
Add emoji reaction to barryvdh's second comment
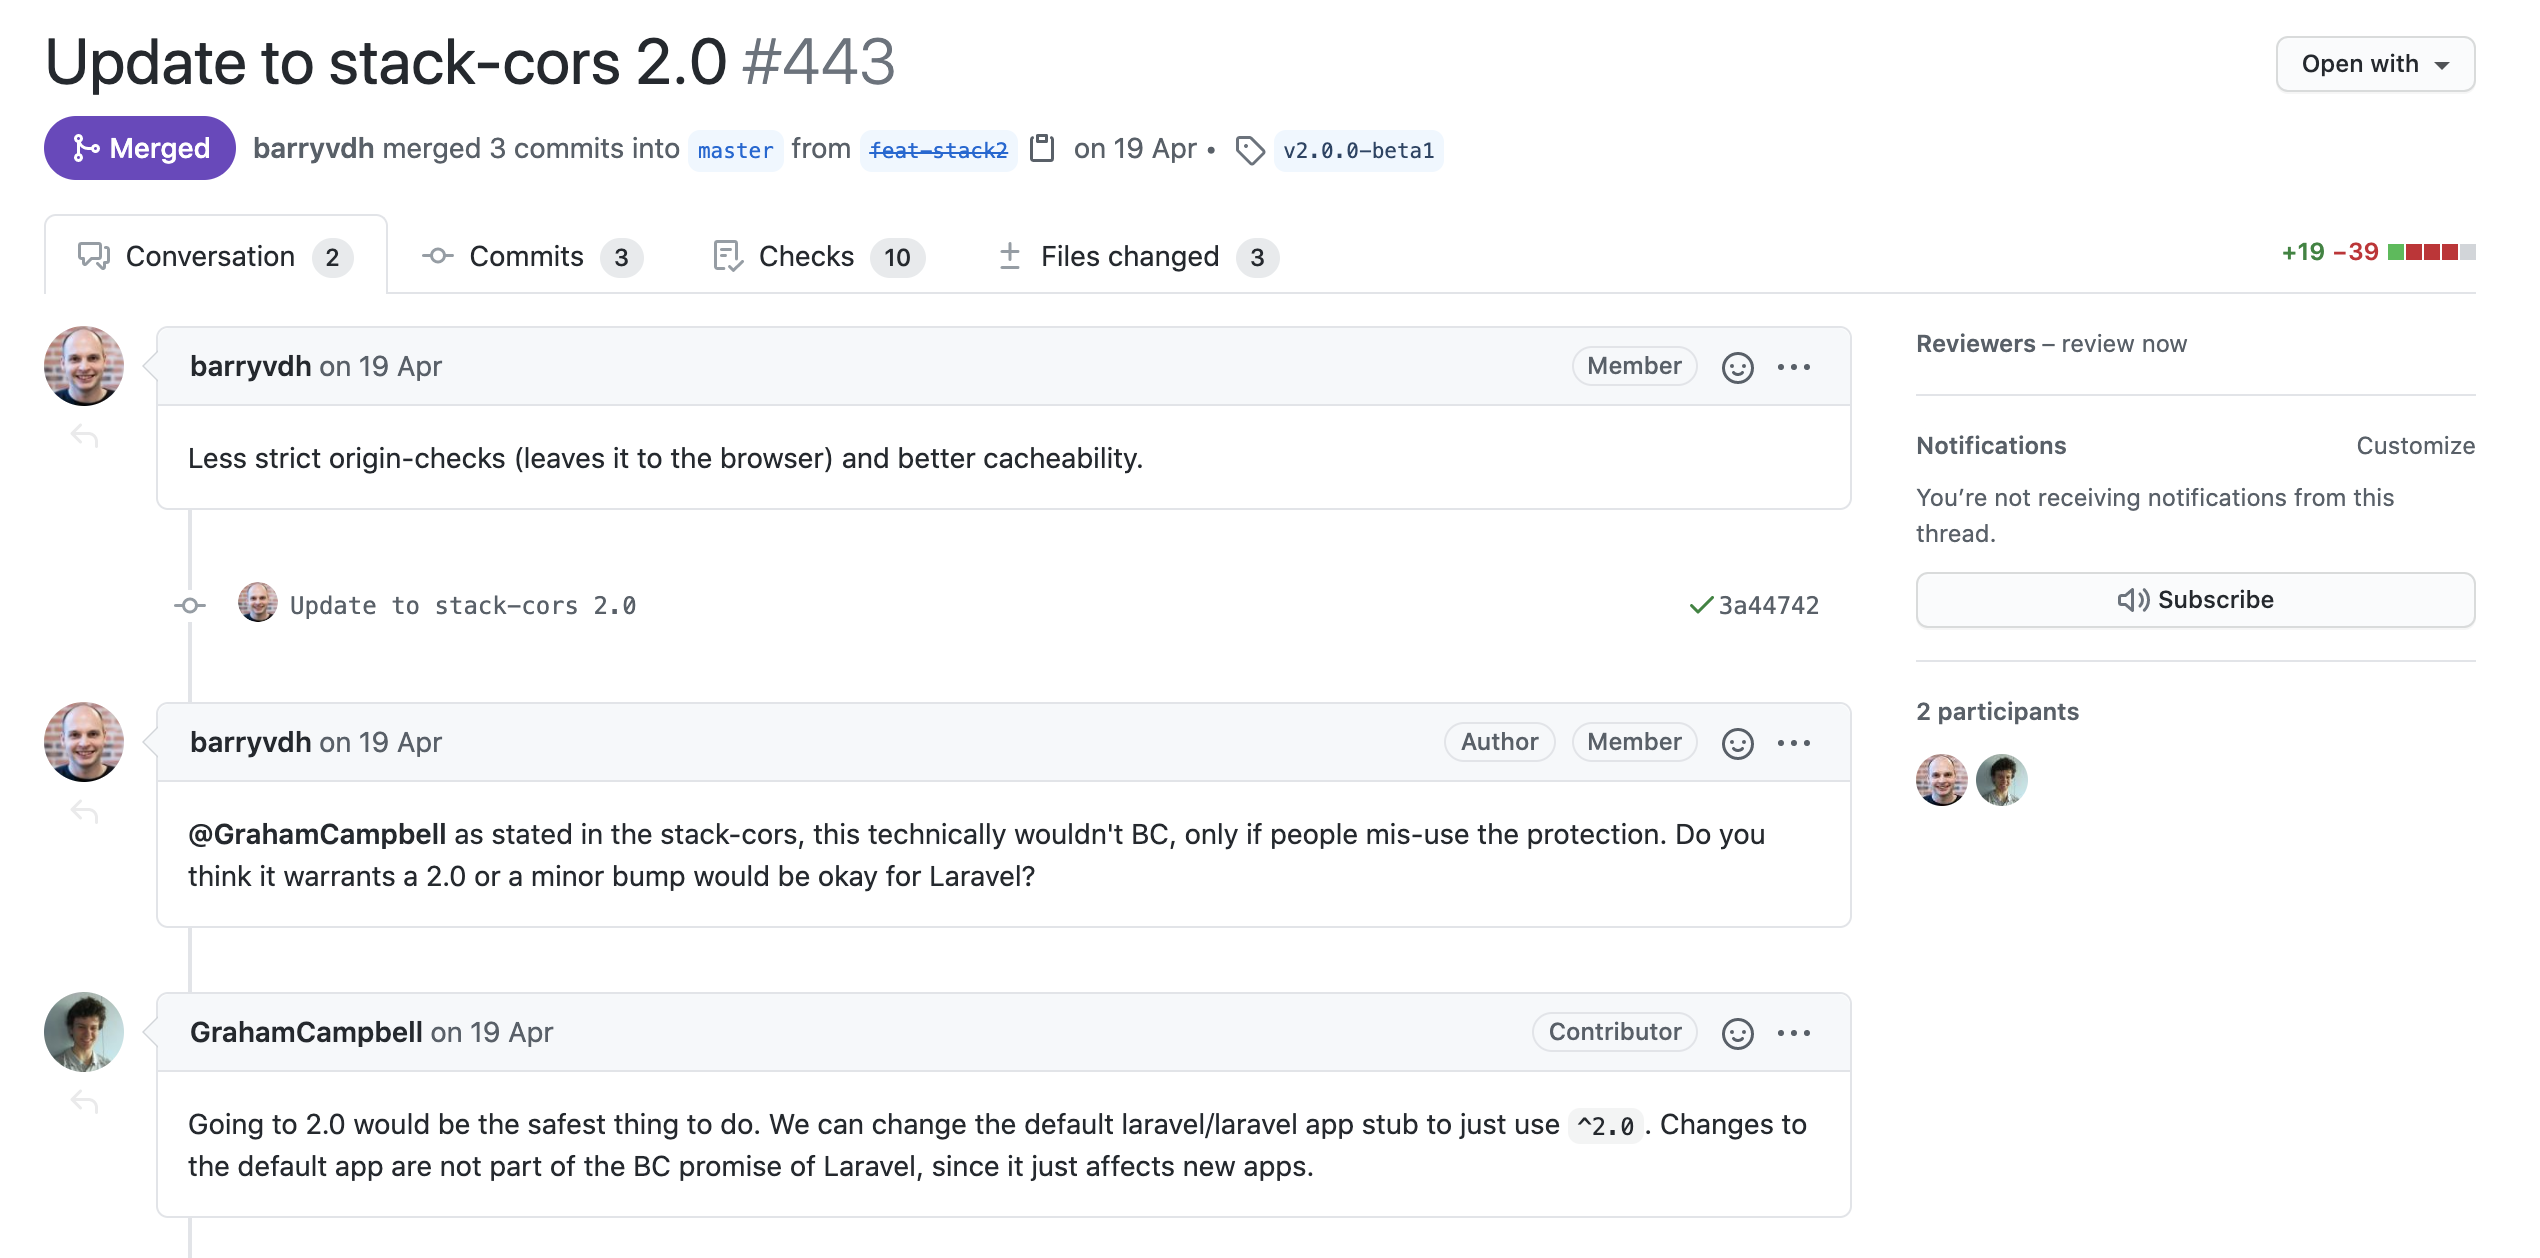point(1738,742)
